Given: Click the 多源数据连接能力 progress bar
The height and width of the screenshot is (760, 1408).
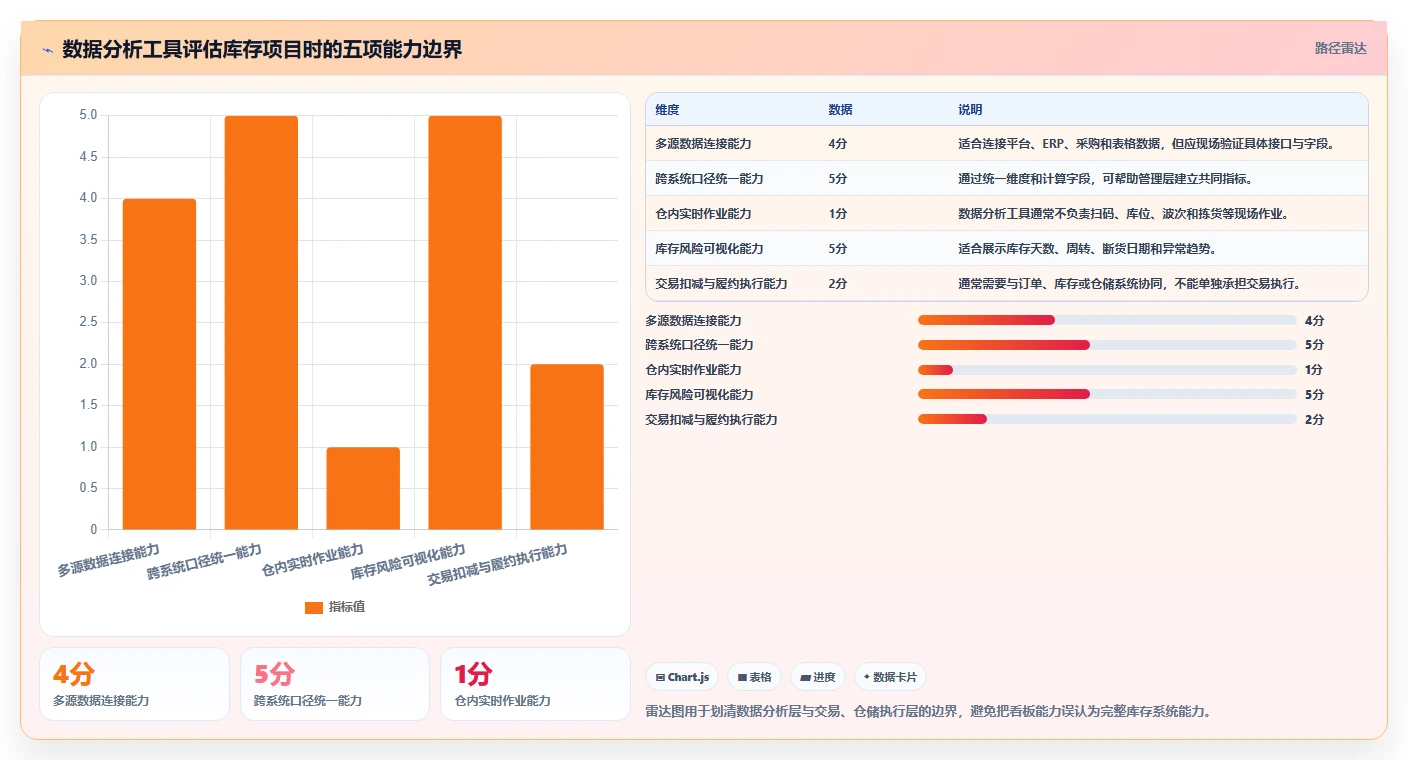Looking at the screenshot, I should (1107, 320).
